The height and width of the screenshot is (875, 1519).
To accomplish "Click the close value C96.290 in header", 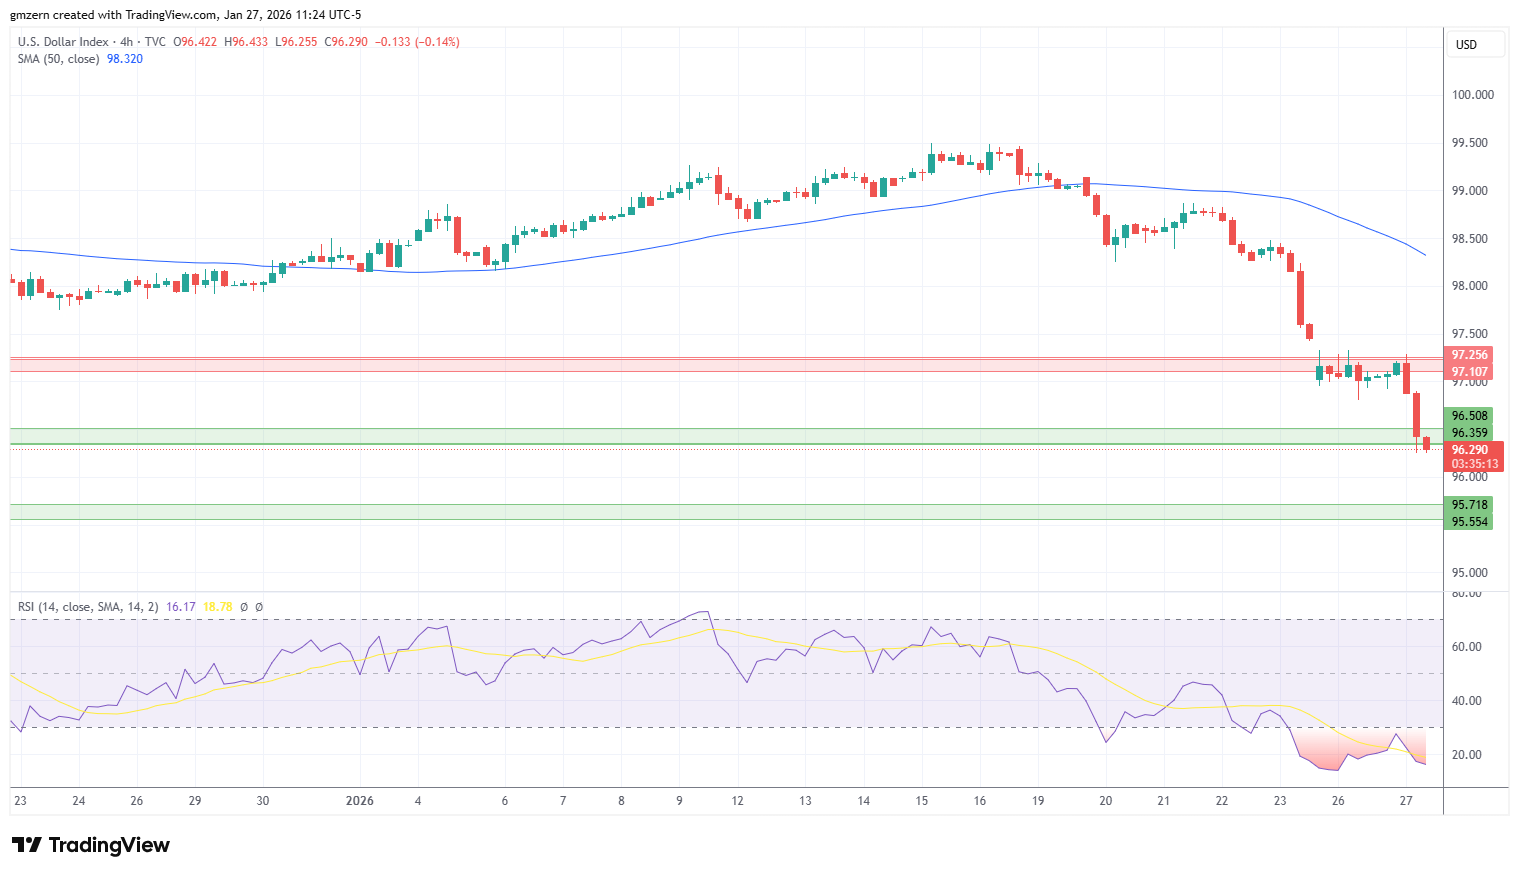I will (x=346, y=42).
